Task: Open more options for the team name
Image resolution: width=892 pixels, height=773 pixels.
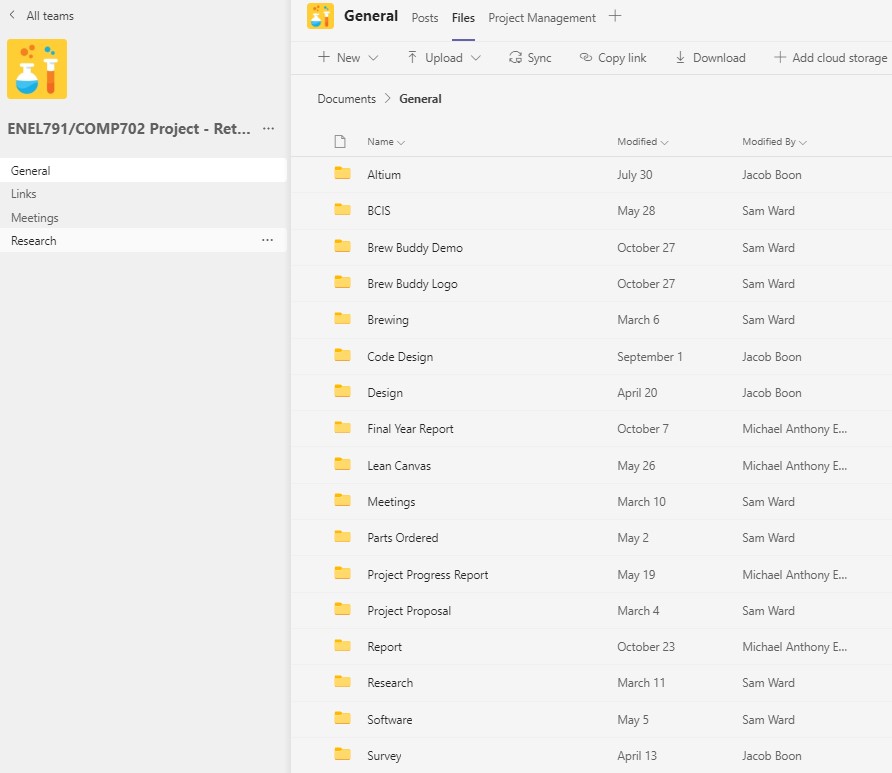Action: click(268, 129)
